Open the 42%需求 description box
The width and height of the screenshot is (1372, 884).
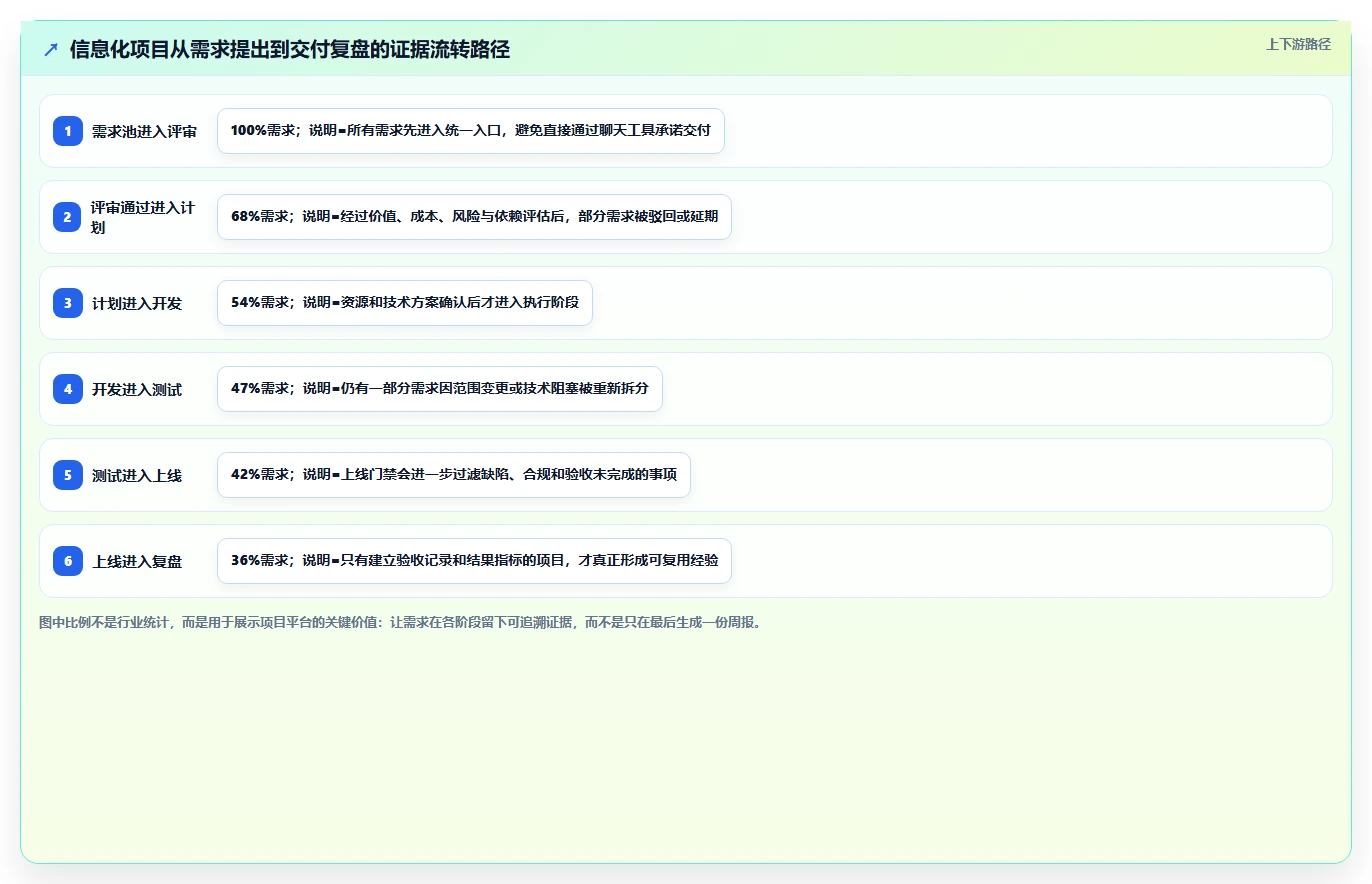pyautogui.click(x=454, y=475)
